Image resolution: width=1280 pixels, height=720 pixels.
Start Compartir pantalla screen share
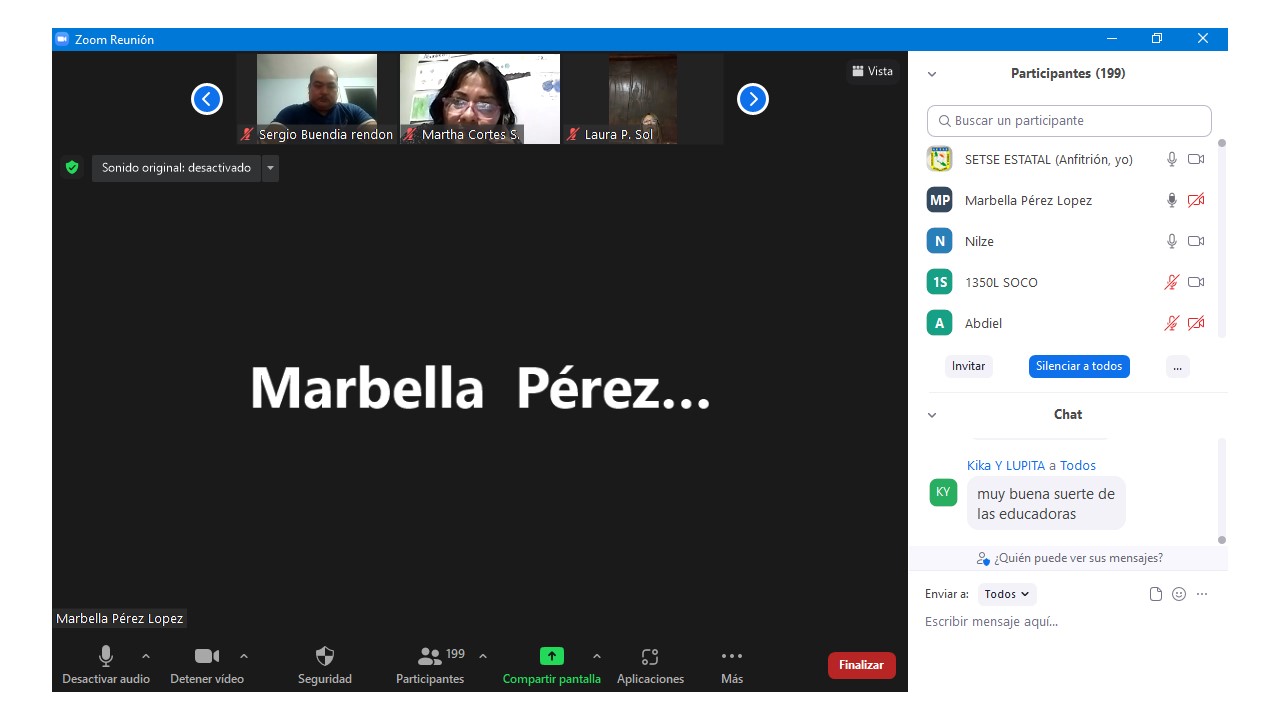coord(551,665)
